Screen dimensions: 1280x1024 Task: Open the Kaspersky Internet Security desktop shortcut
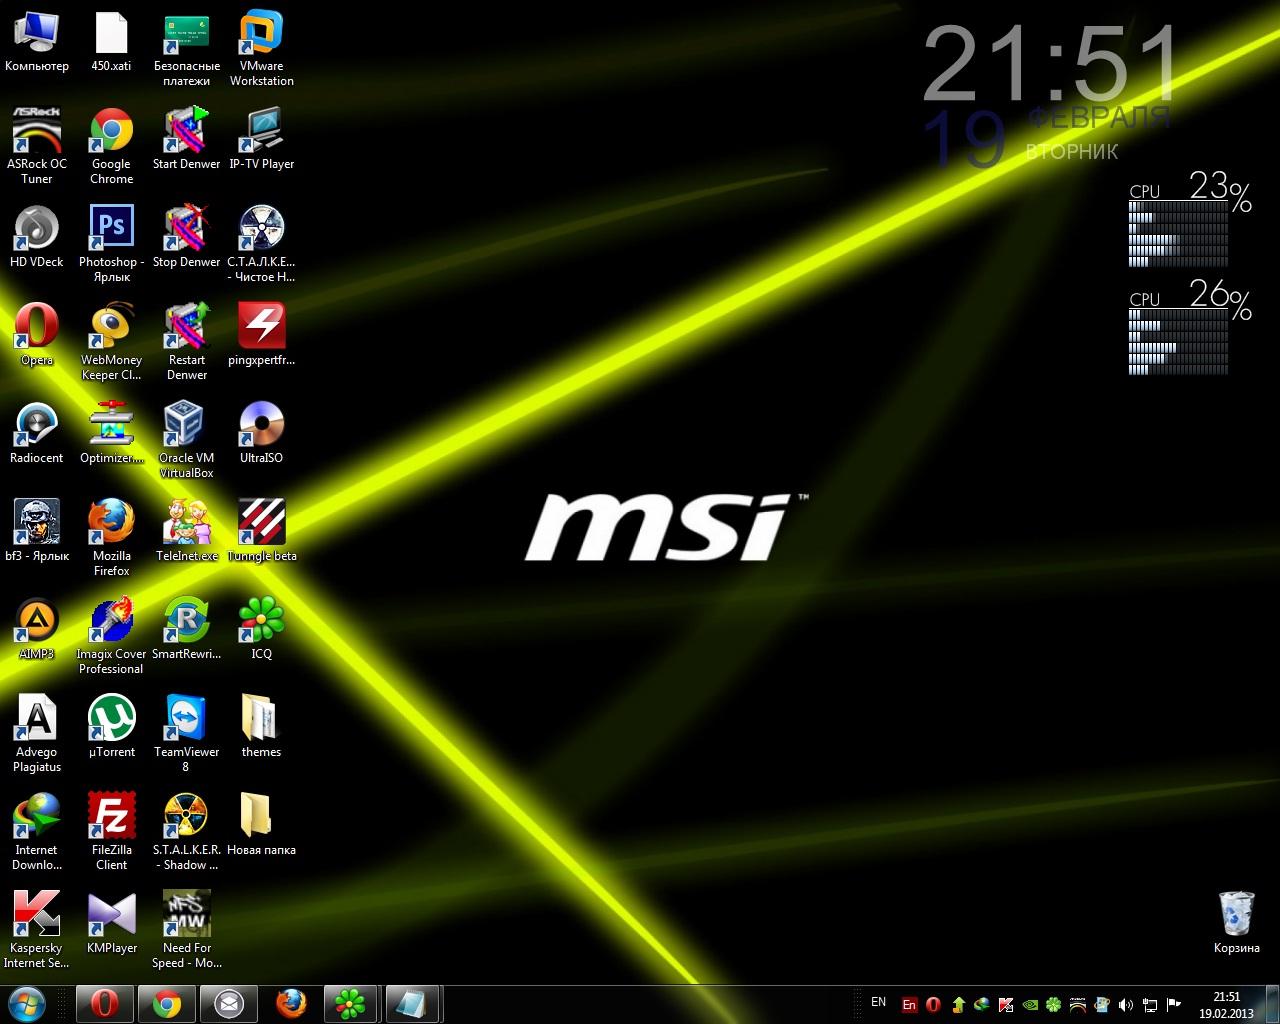36,915
